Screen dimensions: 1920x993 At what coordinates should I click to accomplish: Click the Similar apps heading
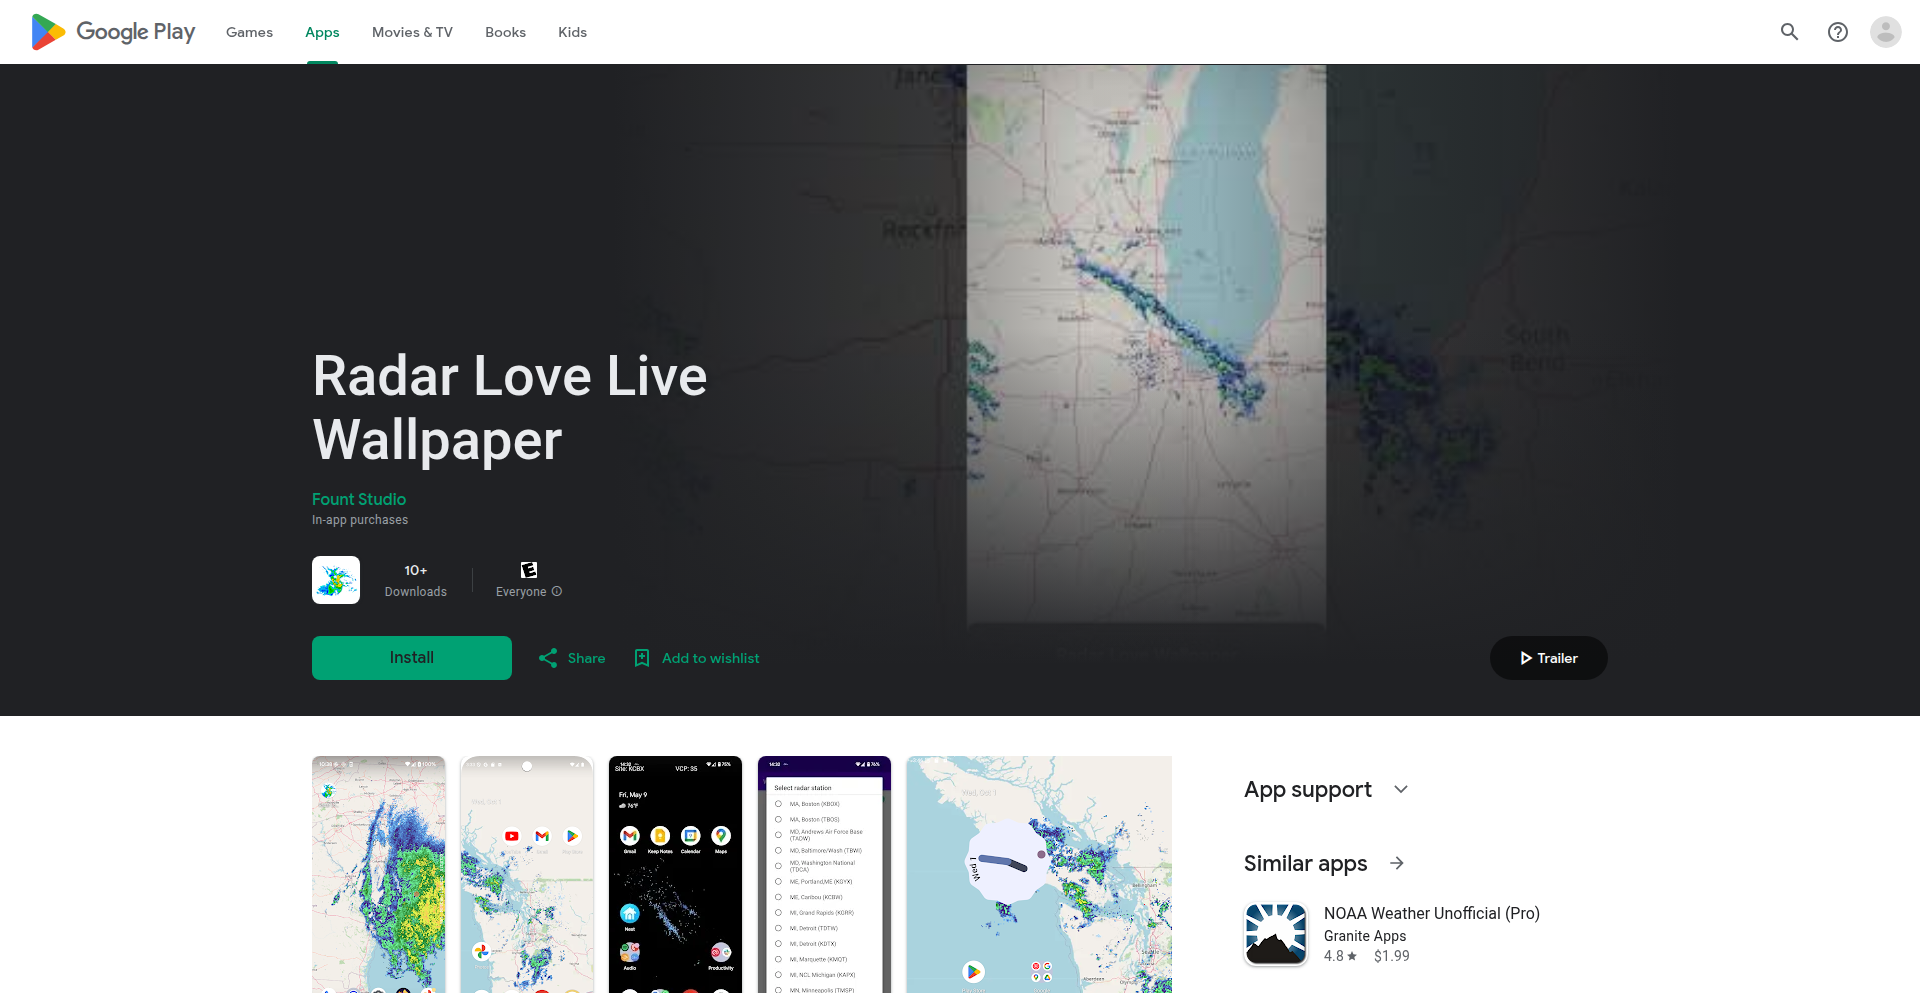(x=1306, y=864)
